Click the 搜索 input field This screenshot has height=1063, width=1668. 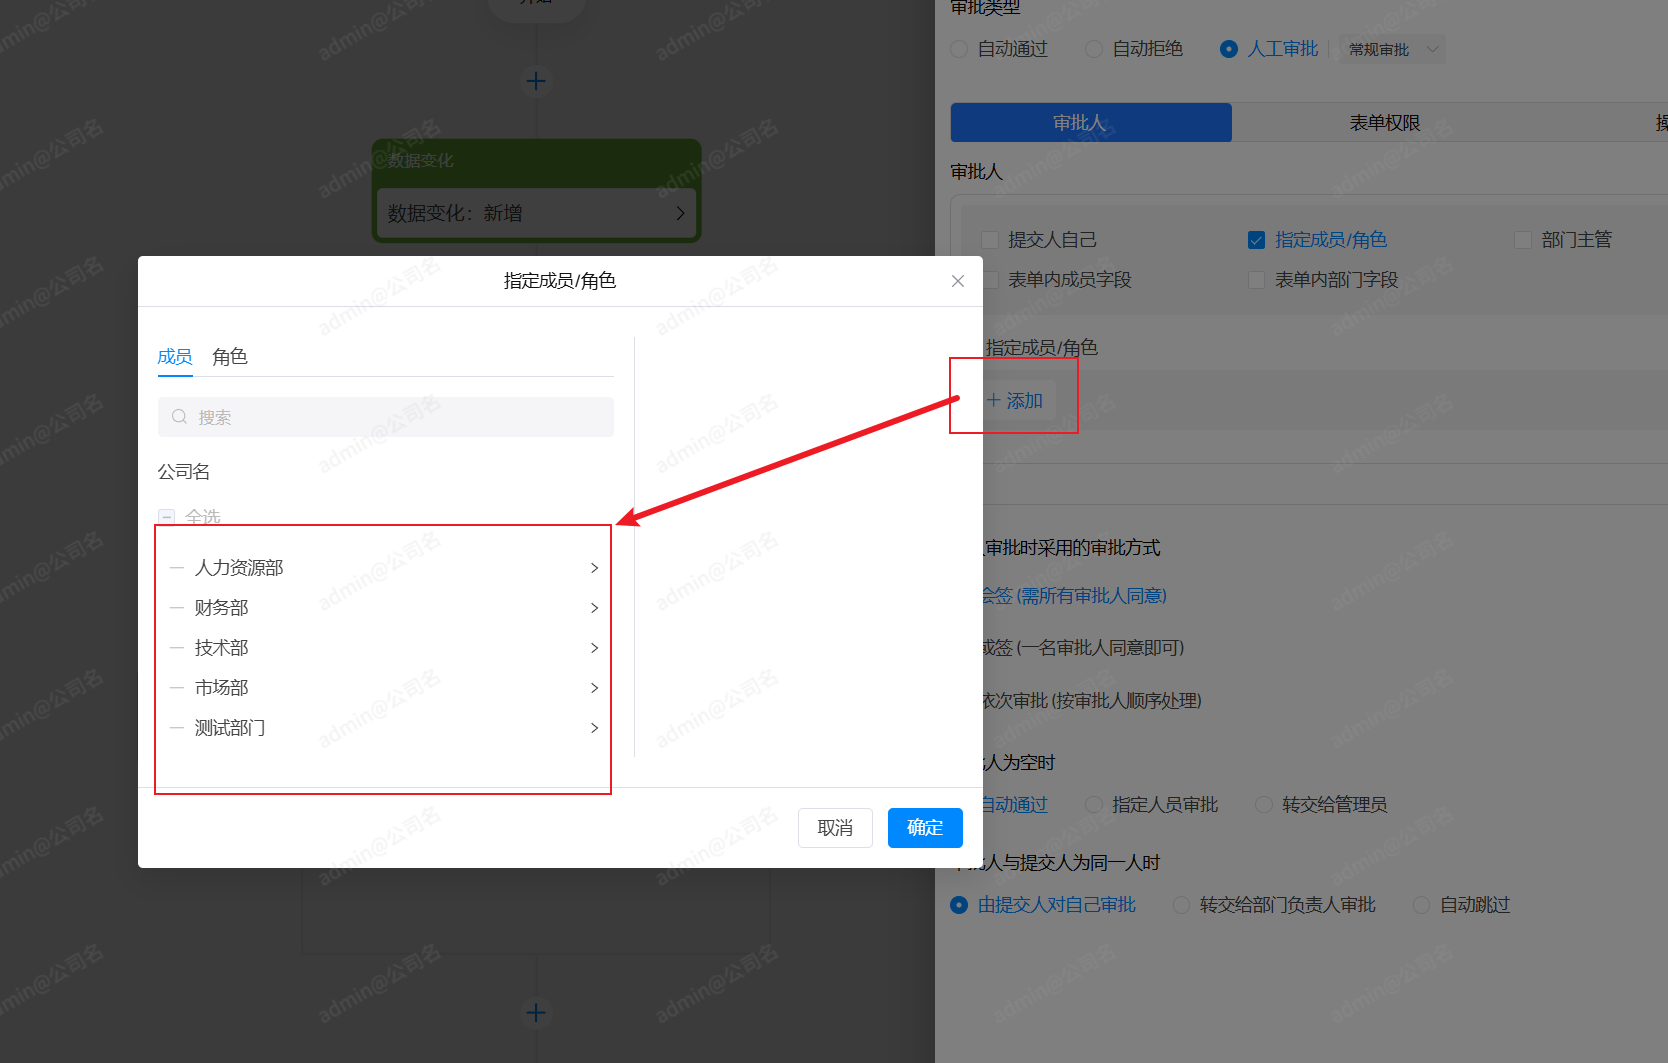(400, 417)
